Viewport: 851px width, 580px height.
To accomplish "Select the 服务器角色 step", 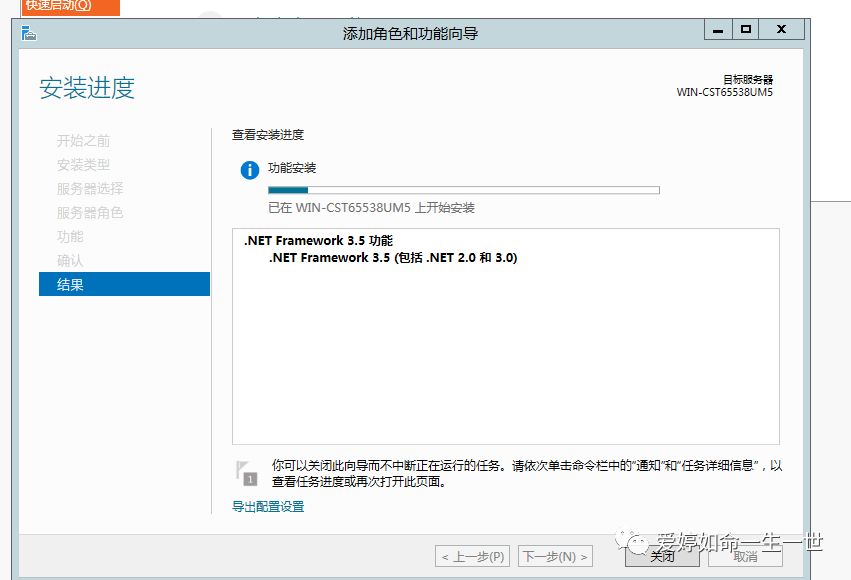I will 90,212.
